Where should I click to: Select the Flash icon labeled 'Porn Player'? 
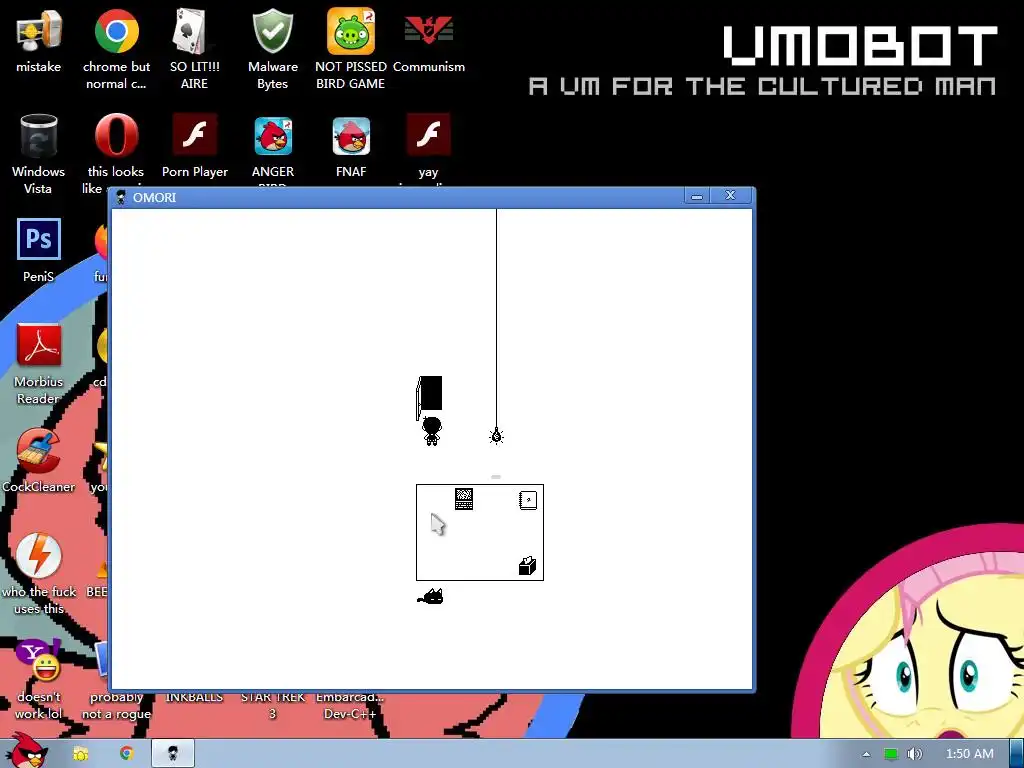[x=195, y=135]
